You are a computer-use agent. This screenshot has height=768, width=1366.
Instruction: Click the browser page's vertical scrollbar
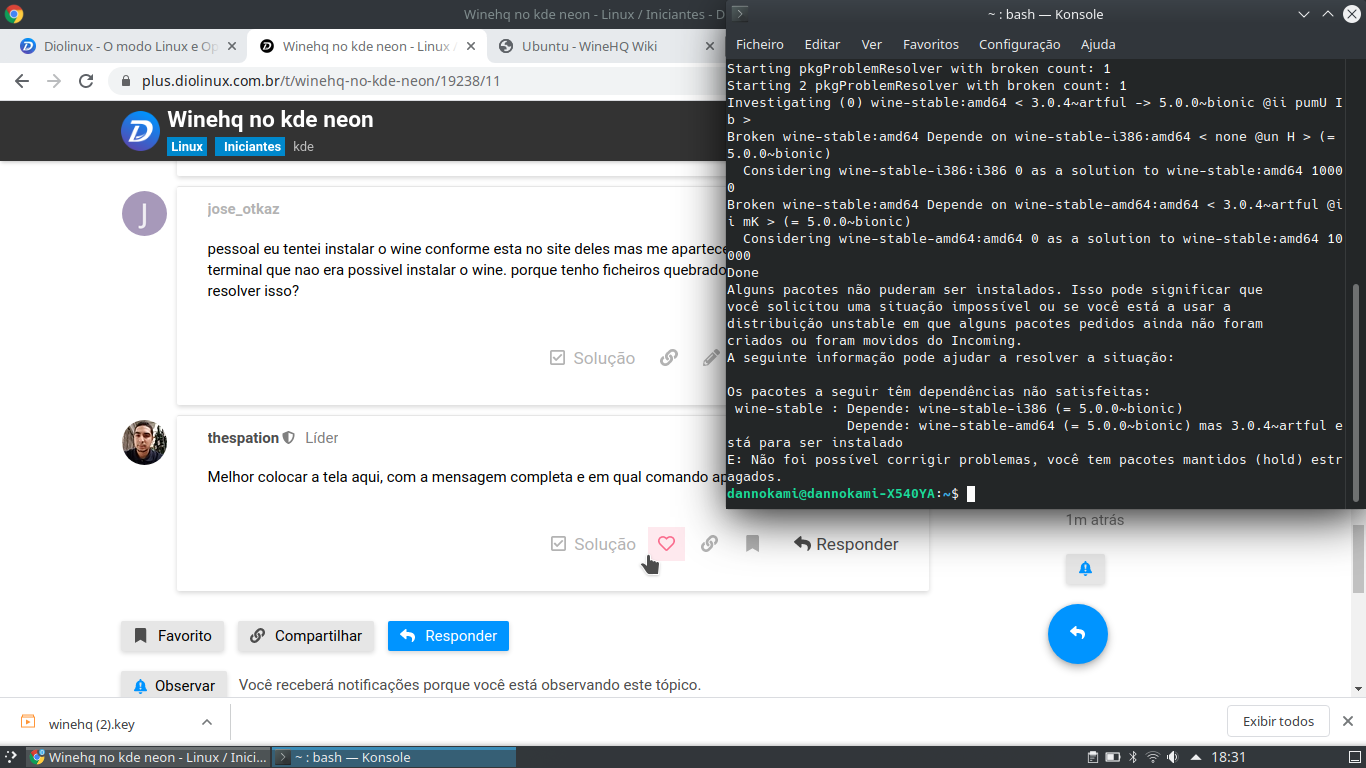pyautogui.click(x=1358, y=560)
